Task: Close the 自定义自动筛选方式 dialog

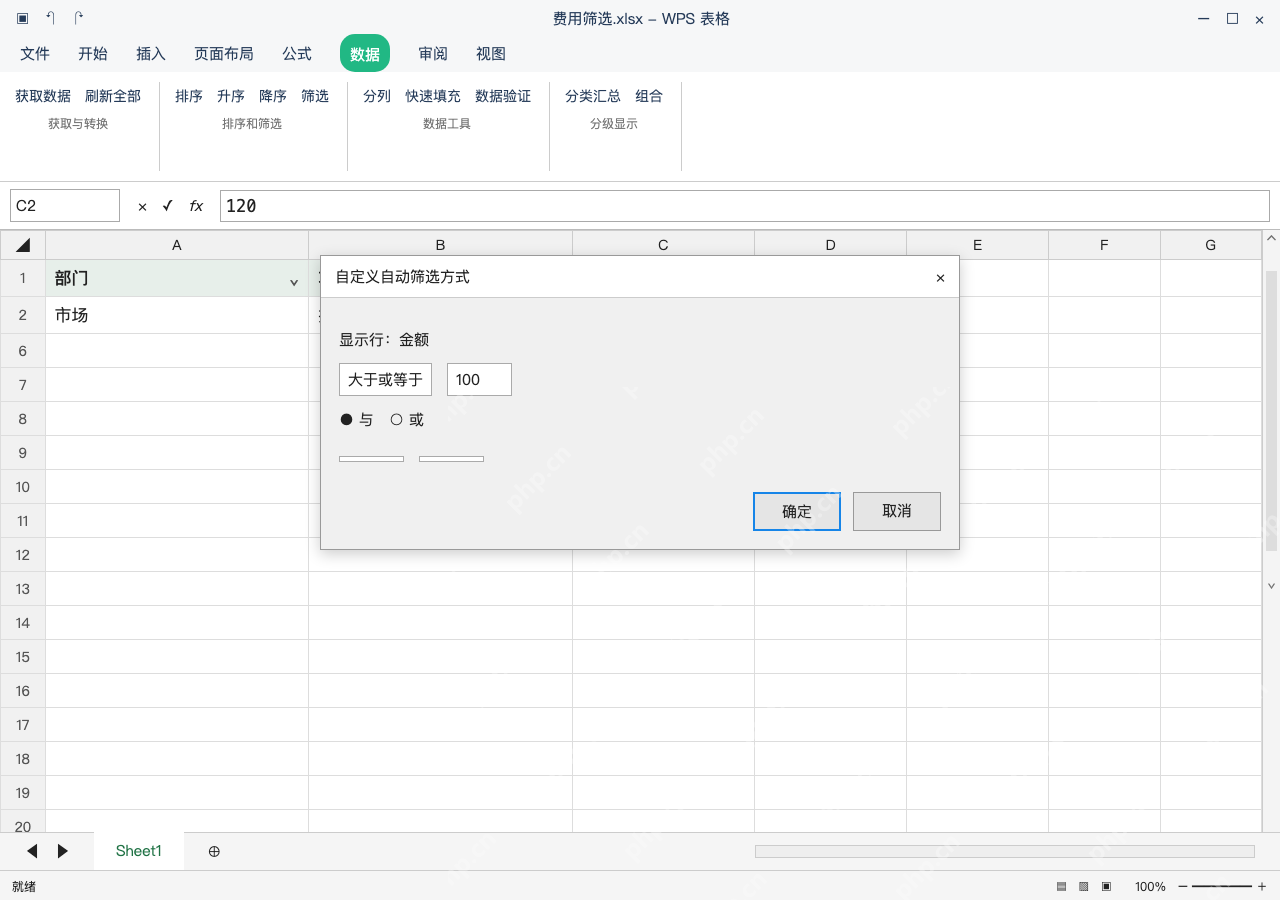Action: [x=940, y=278]
